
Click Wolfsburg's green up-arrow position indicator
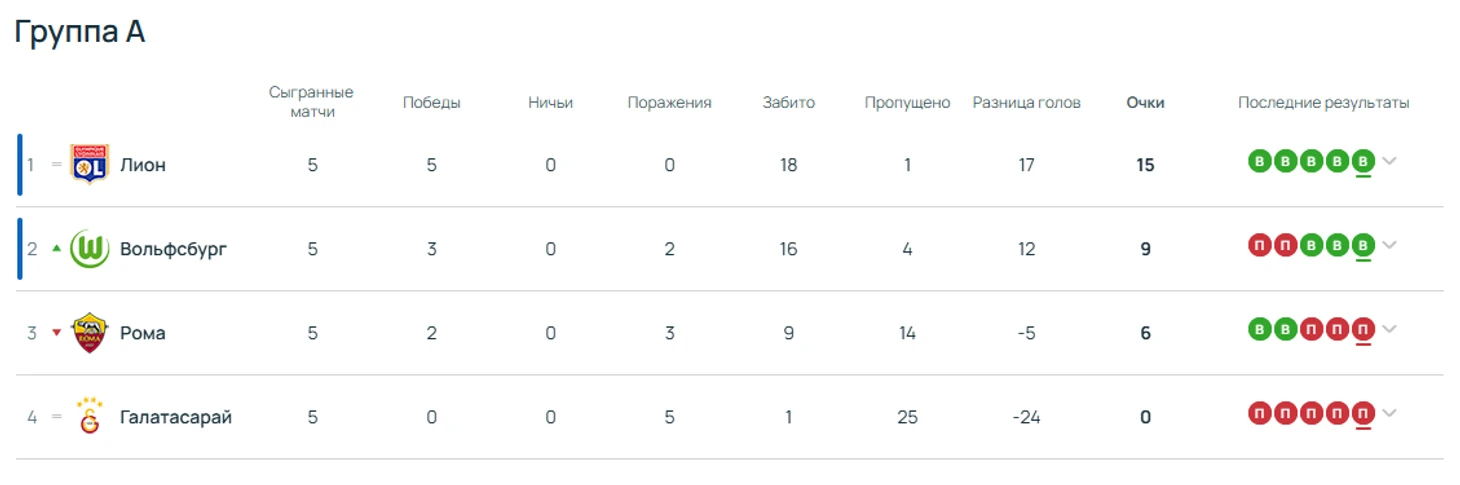coord(56,249)
